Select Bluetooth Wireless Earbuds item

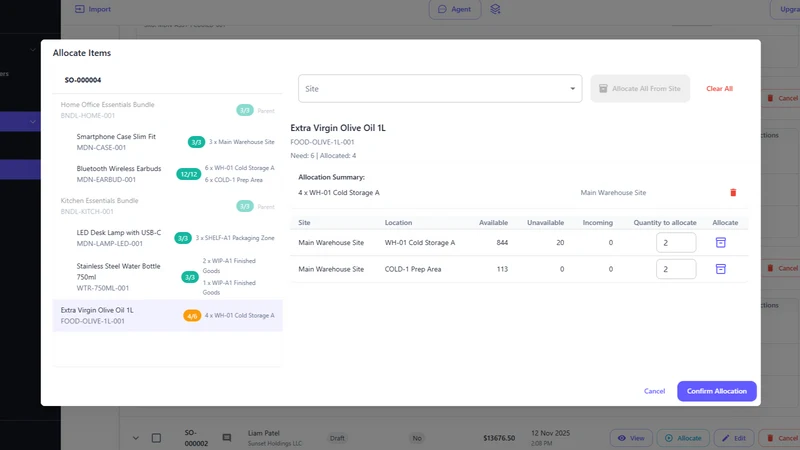pyautogui.click(x=167, y=174)
